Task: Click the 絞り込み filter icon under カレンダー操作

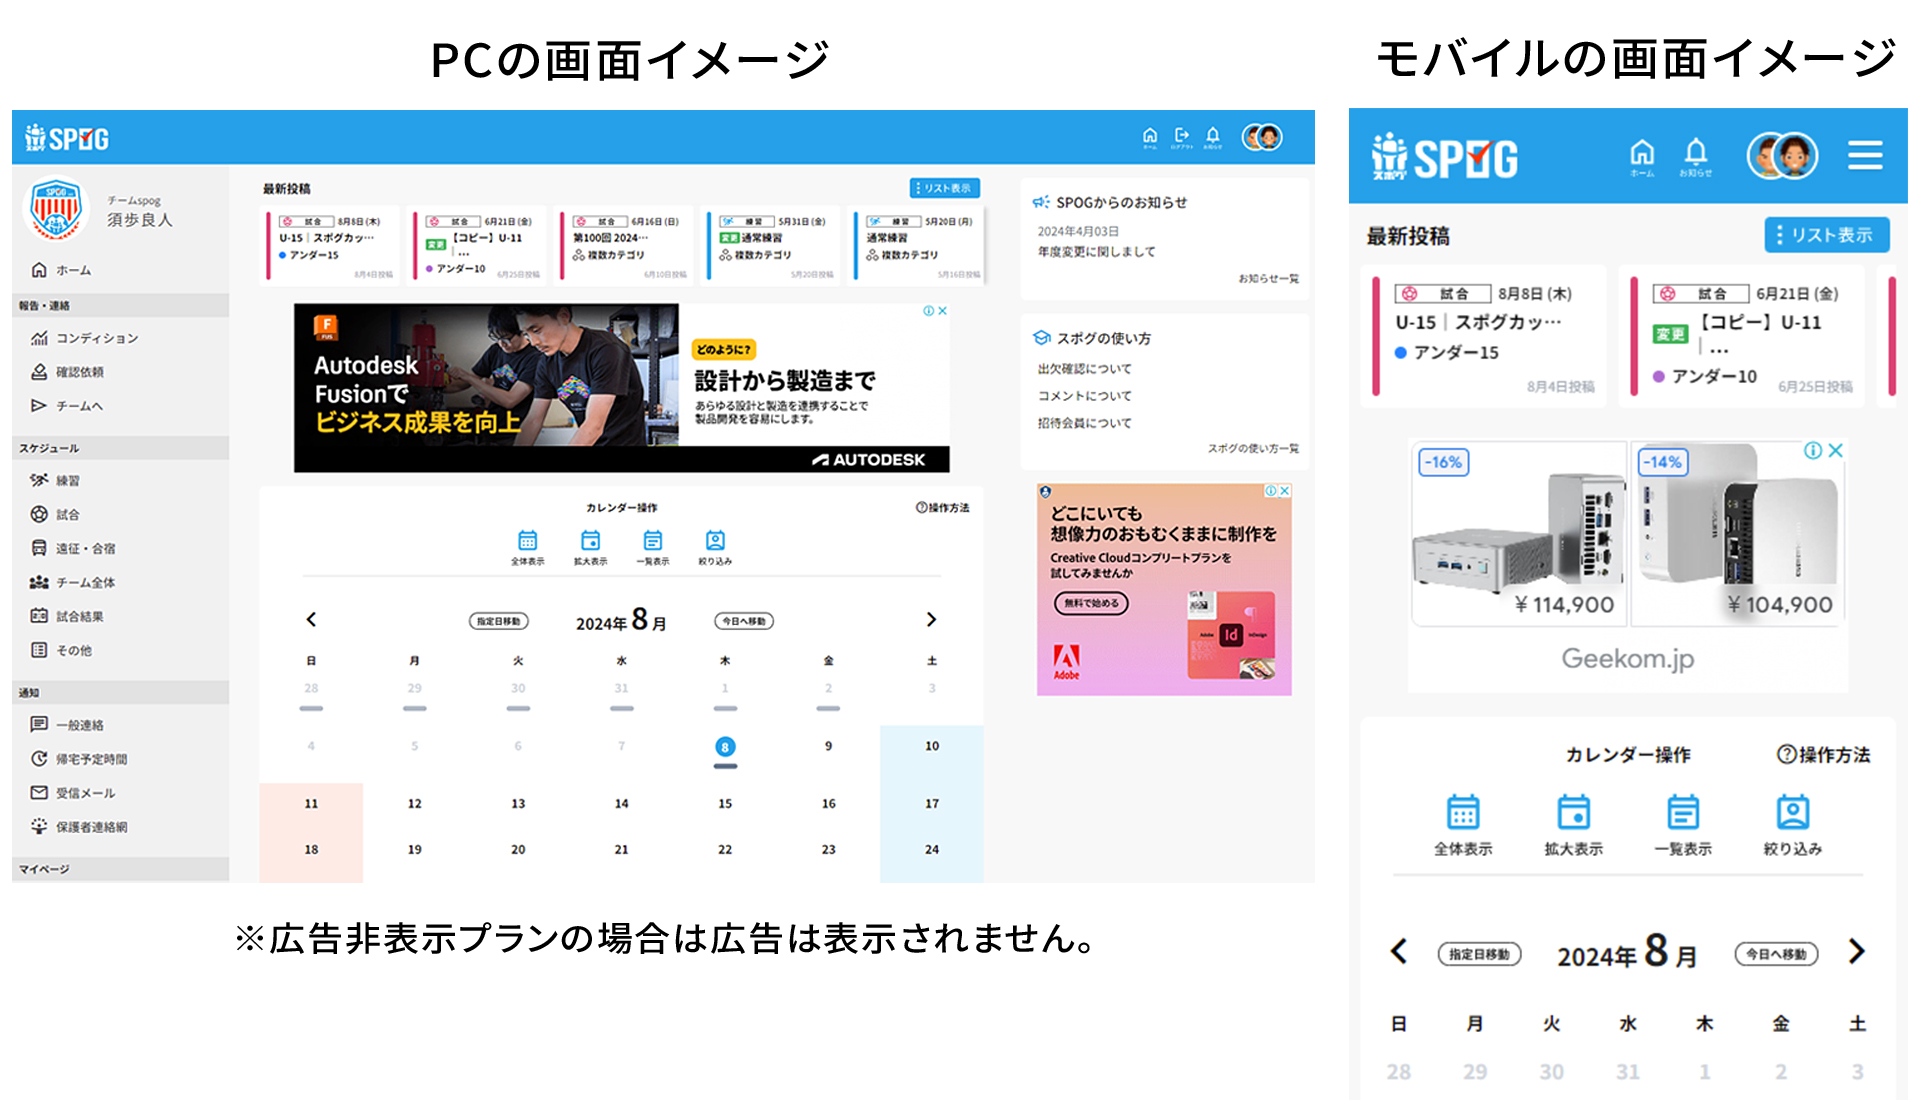Action: pyautogui.click(x=714, y=540)
